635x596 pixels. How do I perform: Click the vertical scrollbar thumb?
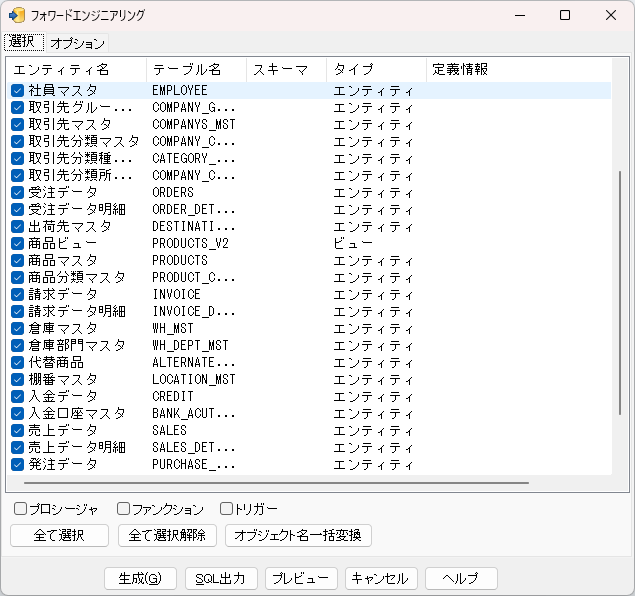click(620, 292)
